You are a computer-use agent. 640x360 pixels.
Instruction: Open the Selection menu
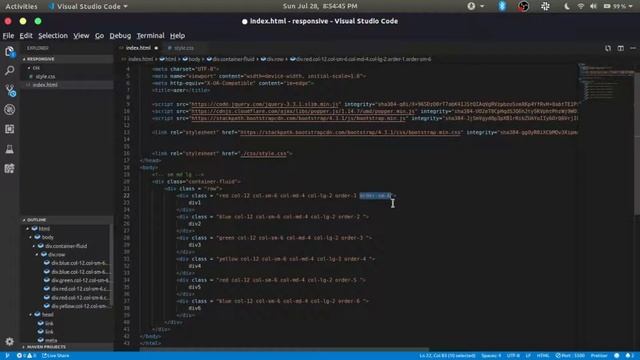coord(53,36)
